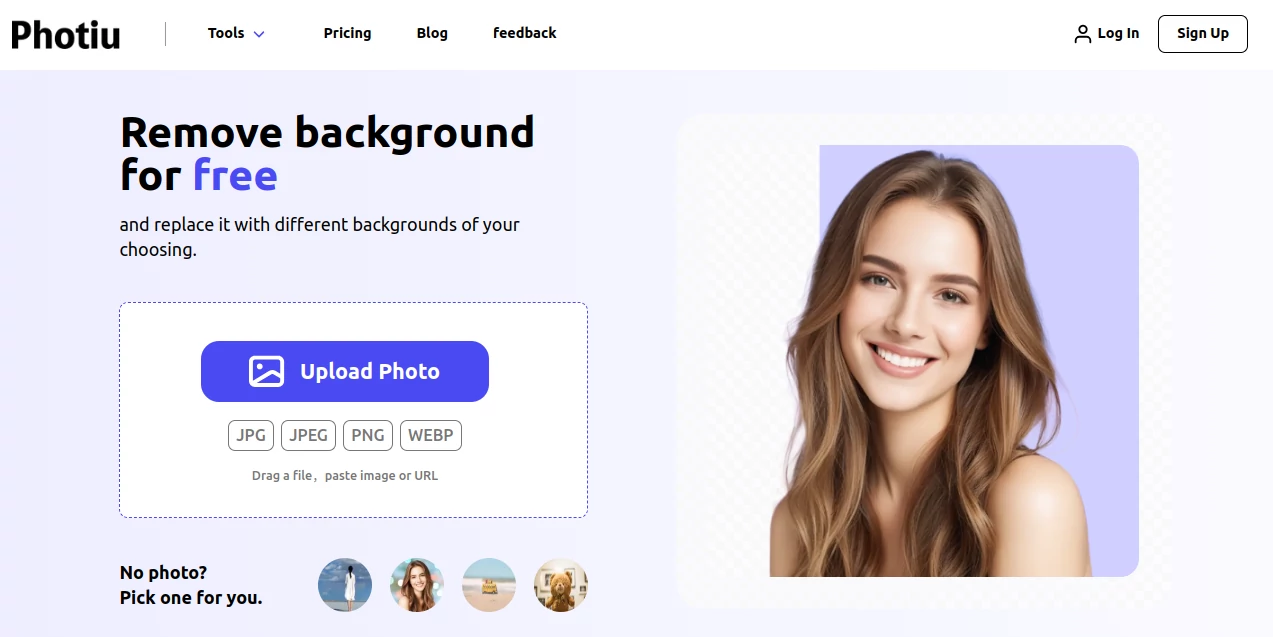Viewport: 1273px width, 637px height.
Task: Click the Photiu logo
Action: (64, 33)
